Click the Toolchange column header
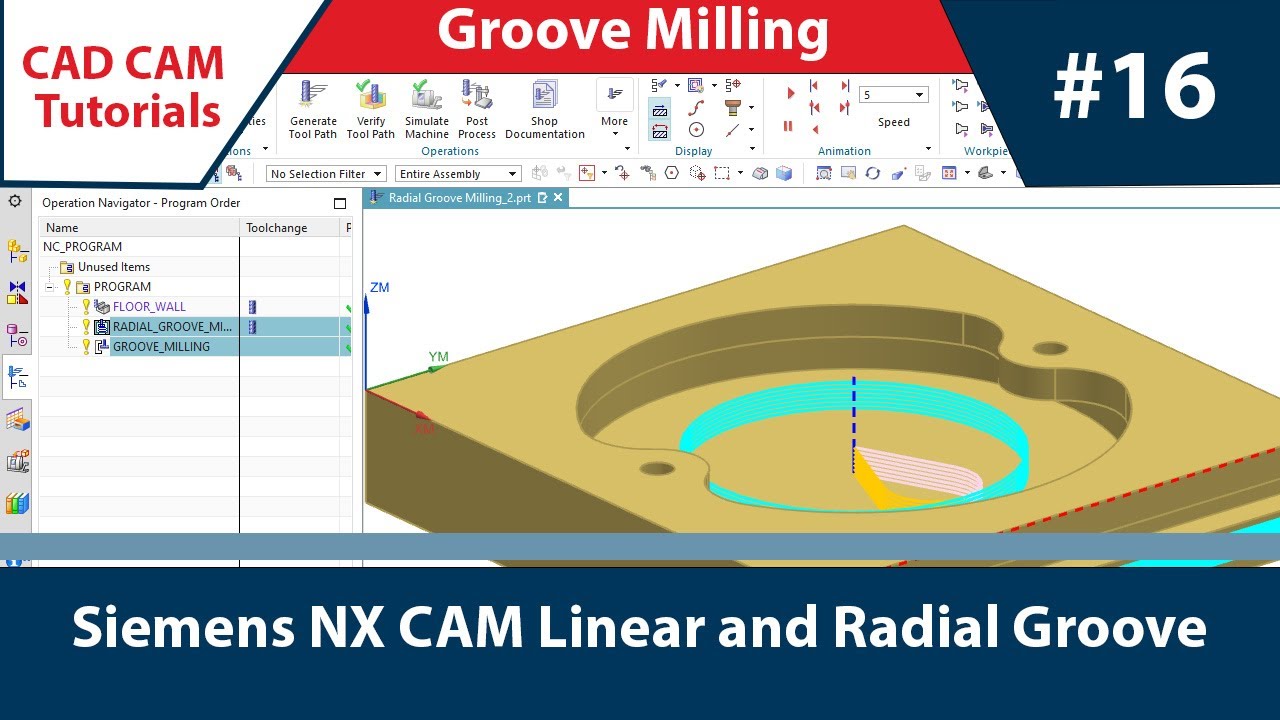The image size is (1280, 720). point(291,228)
